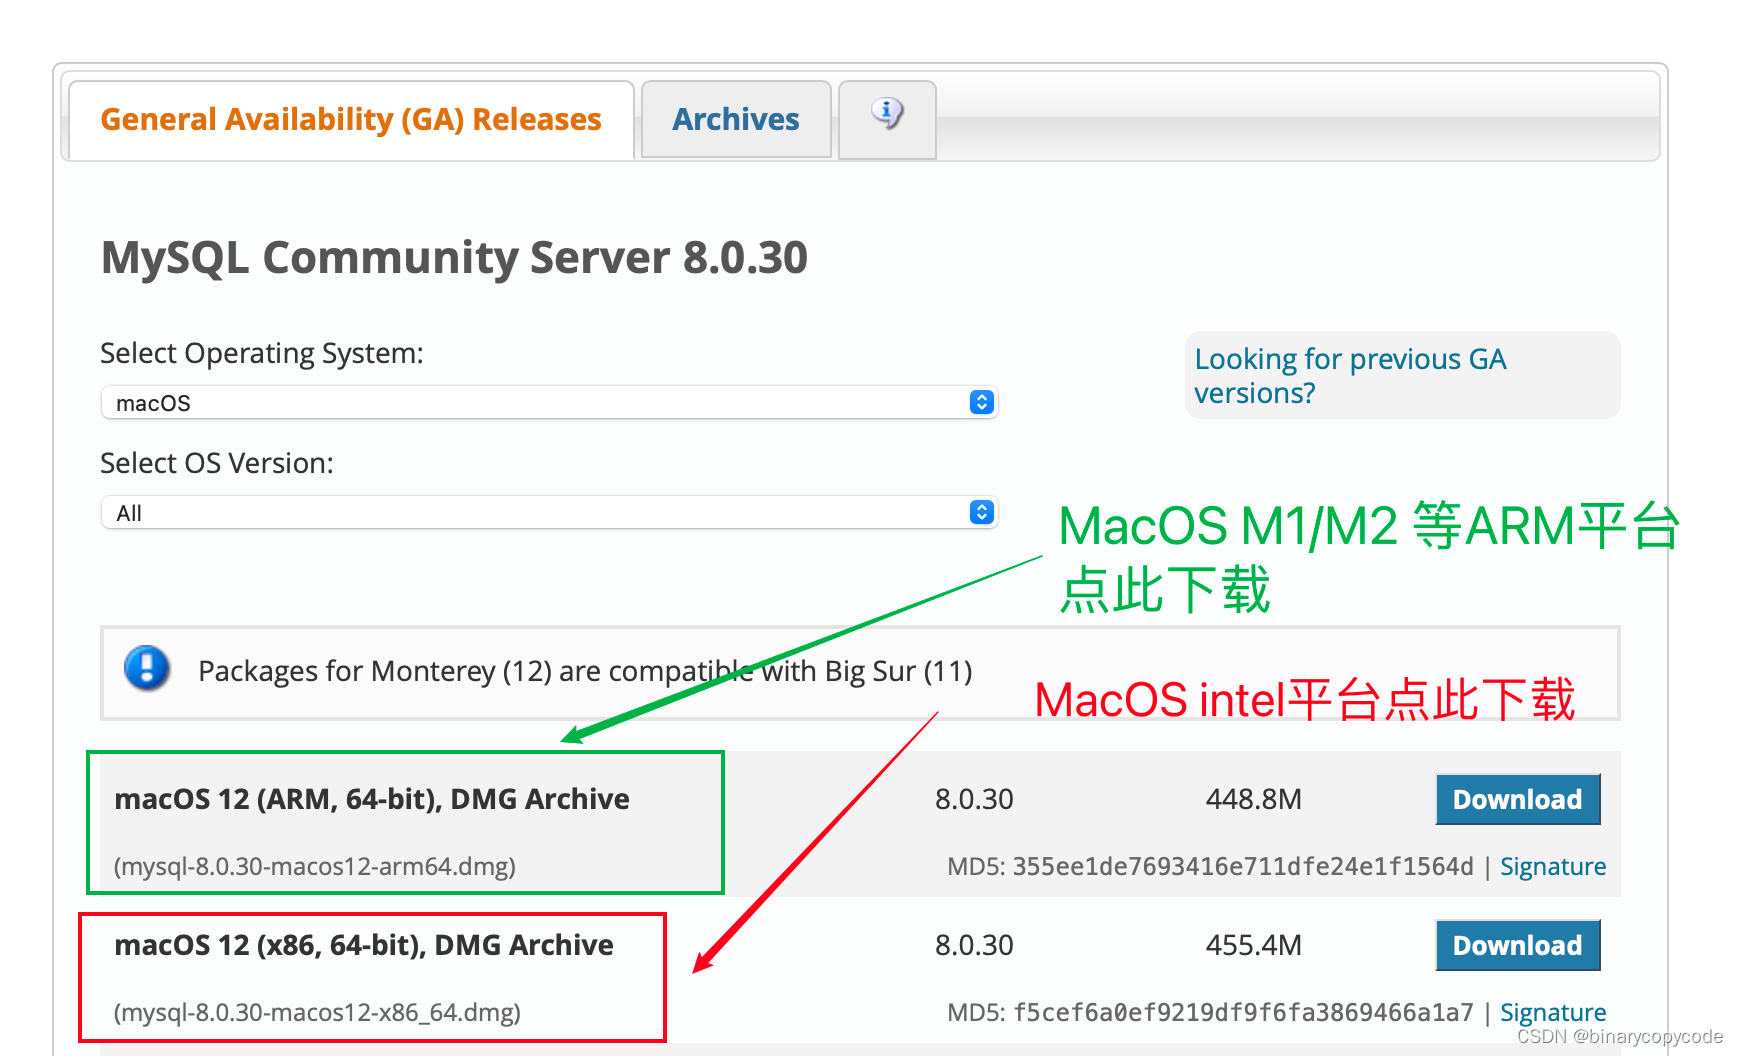The width and height of the screenshot is (1738, 1056).
Task: Open the Select Operating System macOS dropdown
Action: (x=549, y=402)
